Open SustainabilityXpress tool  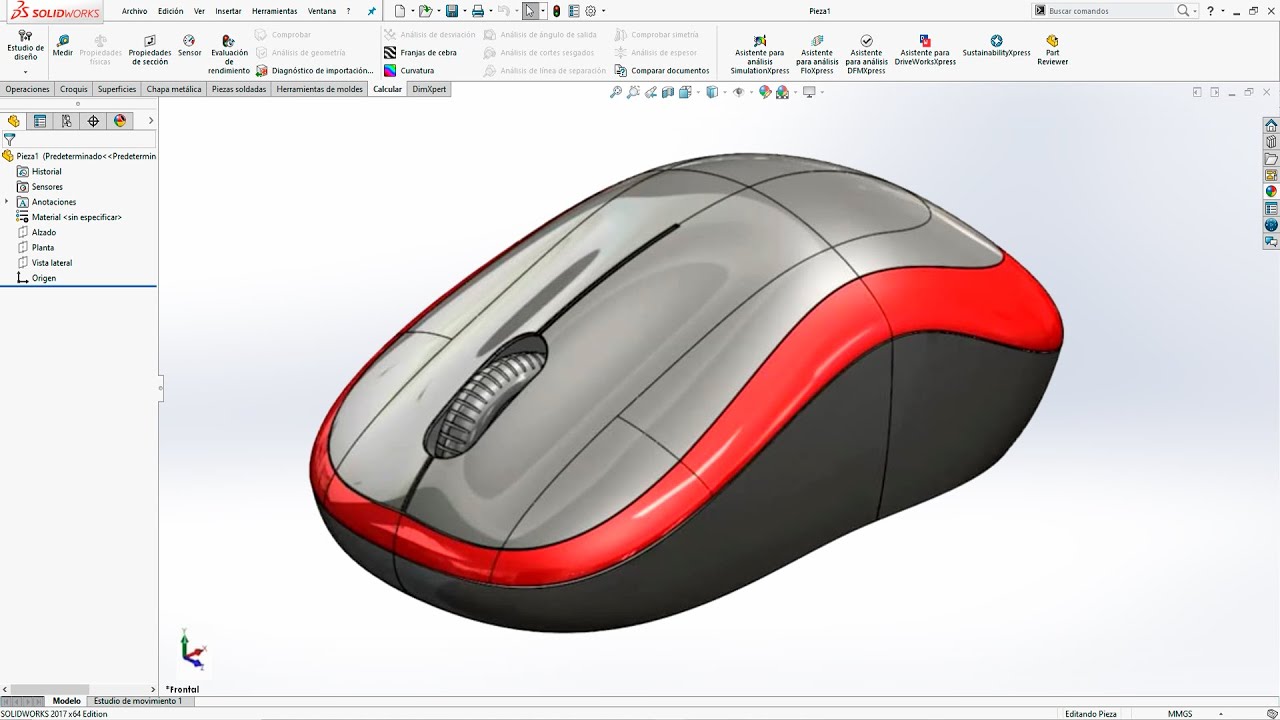pos(996,46)
